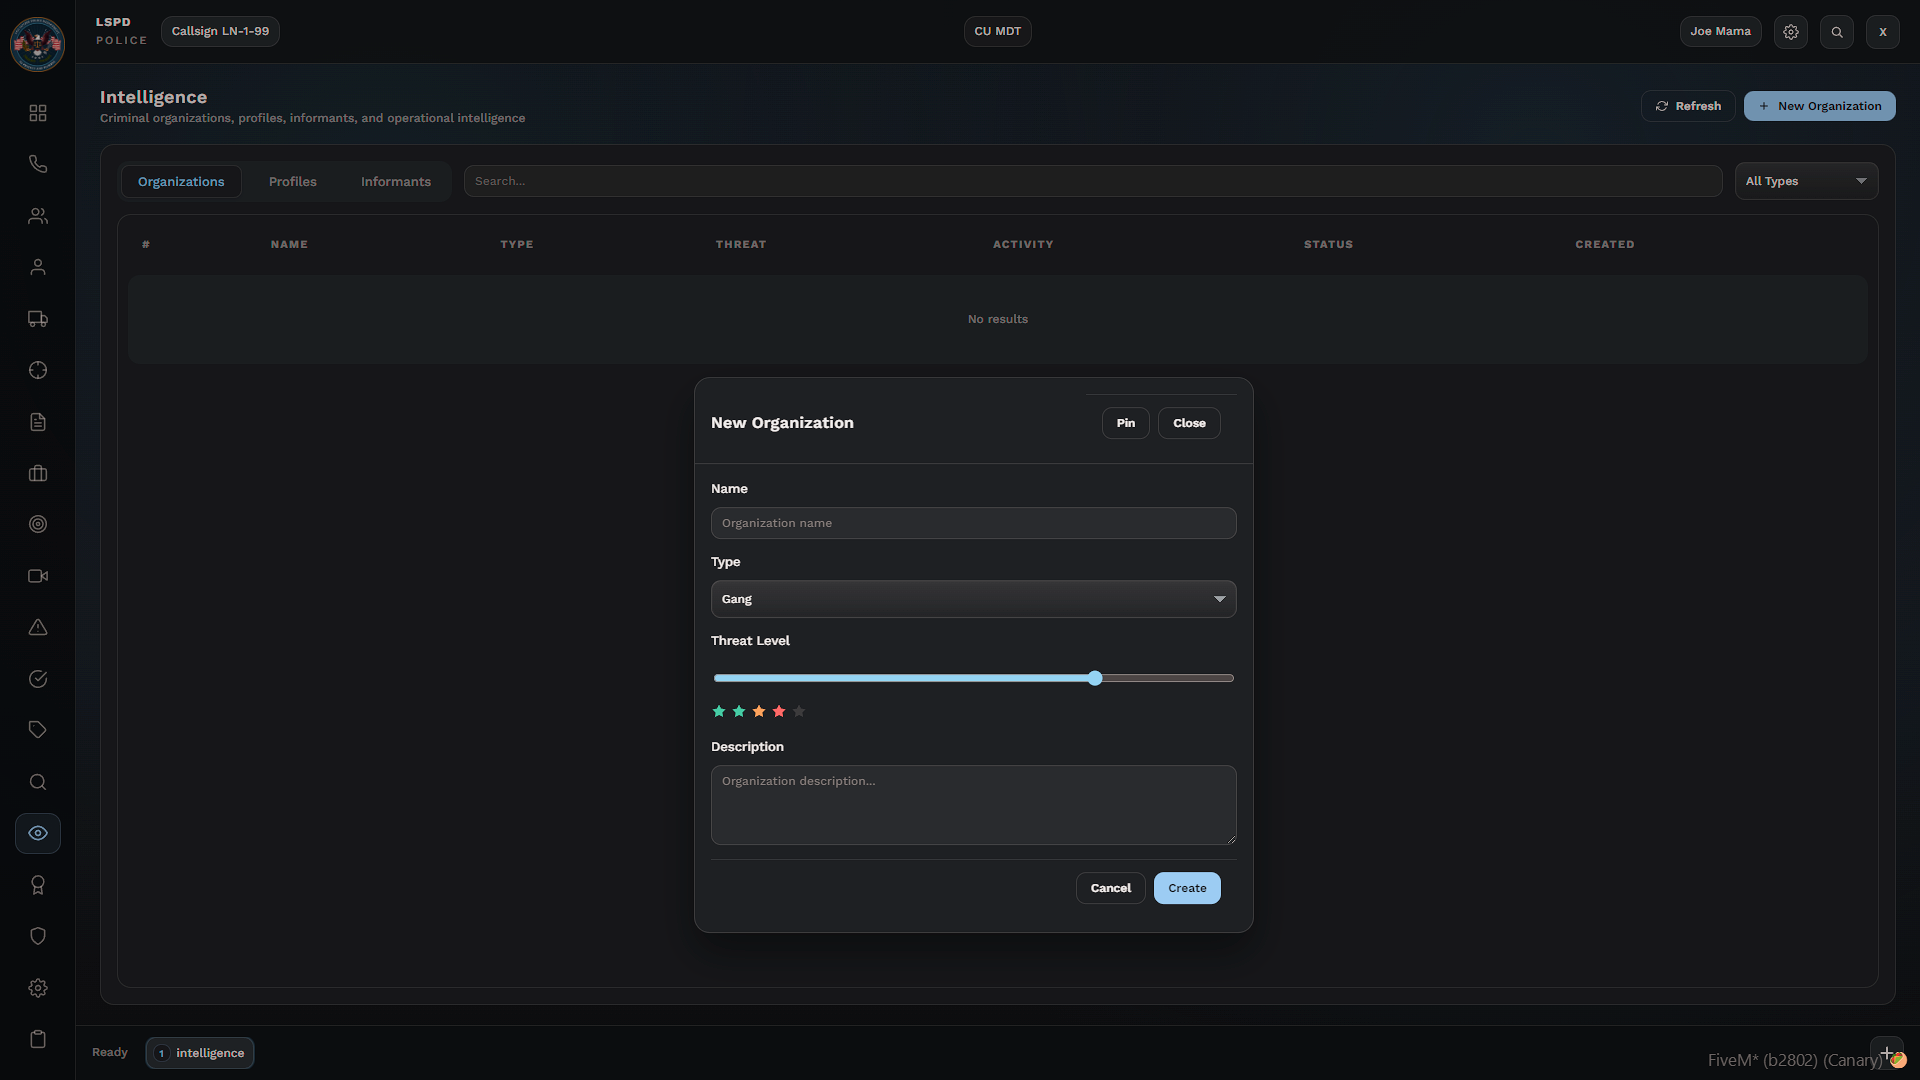
Task: Toggle Pin on New Organization dialog
Action: pyautogui.click(x=1125, y=423)
